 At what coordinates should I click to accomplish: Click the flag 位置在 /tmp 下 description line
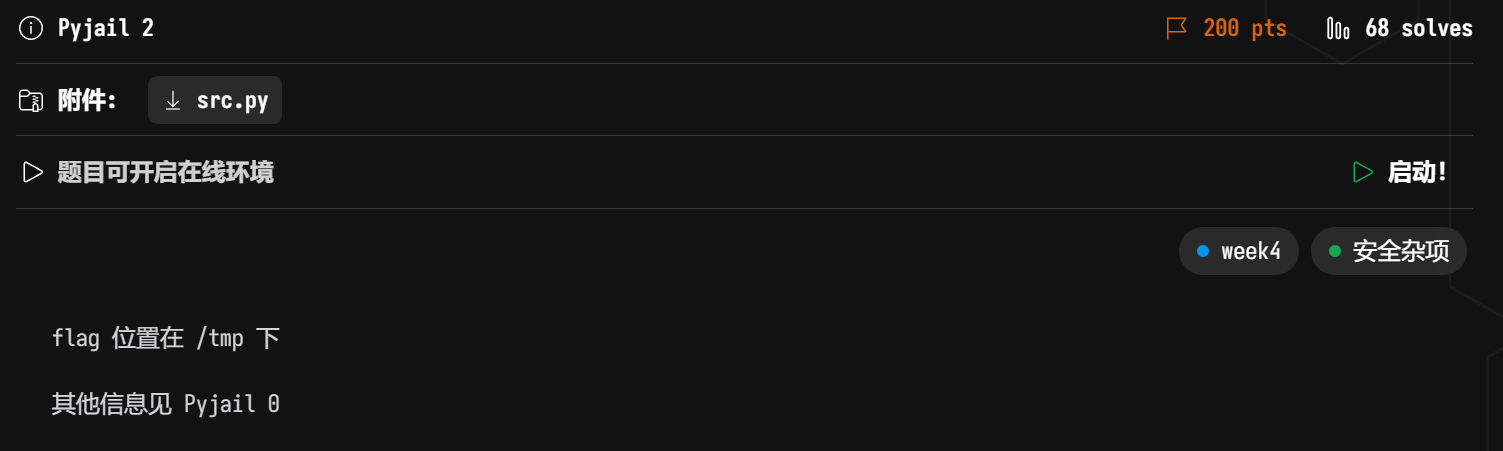pos(166,338)
